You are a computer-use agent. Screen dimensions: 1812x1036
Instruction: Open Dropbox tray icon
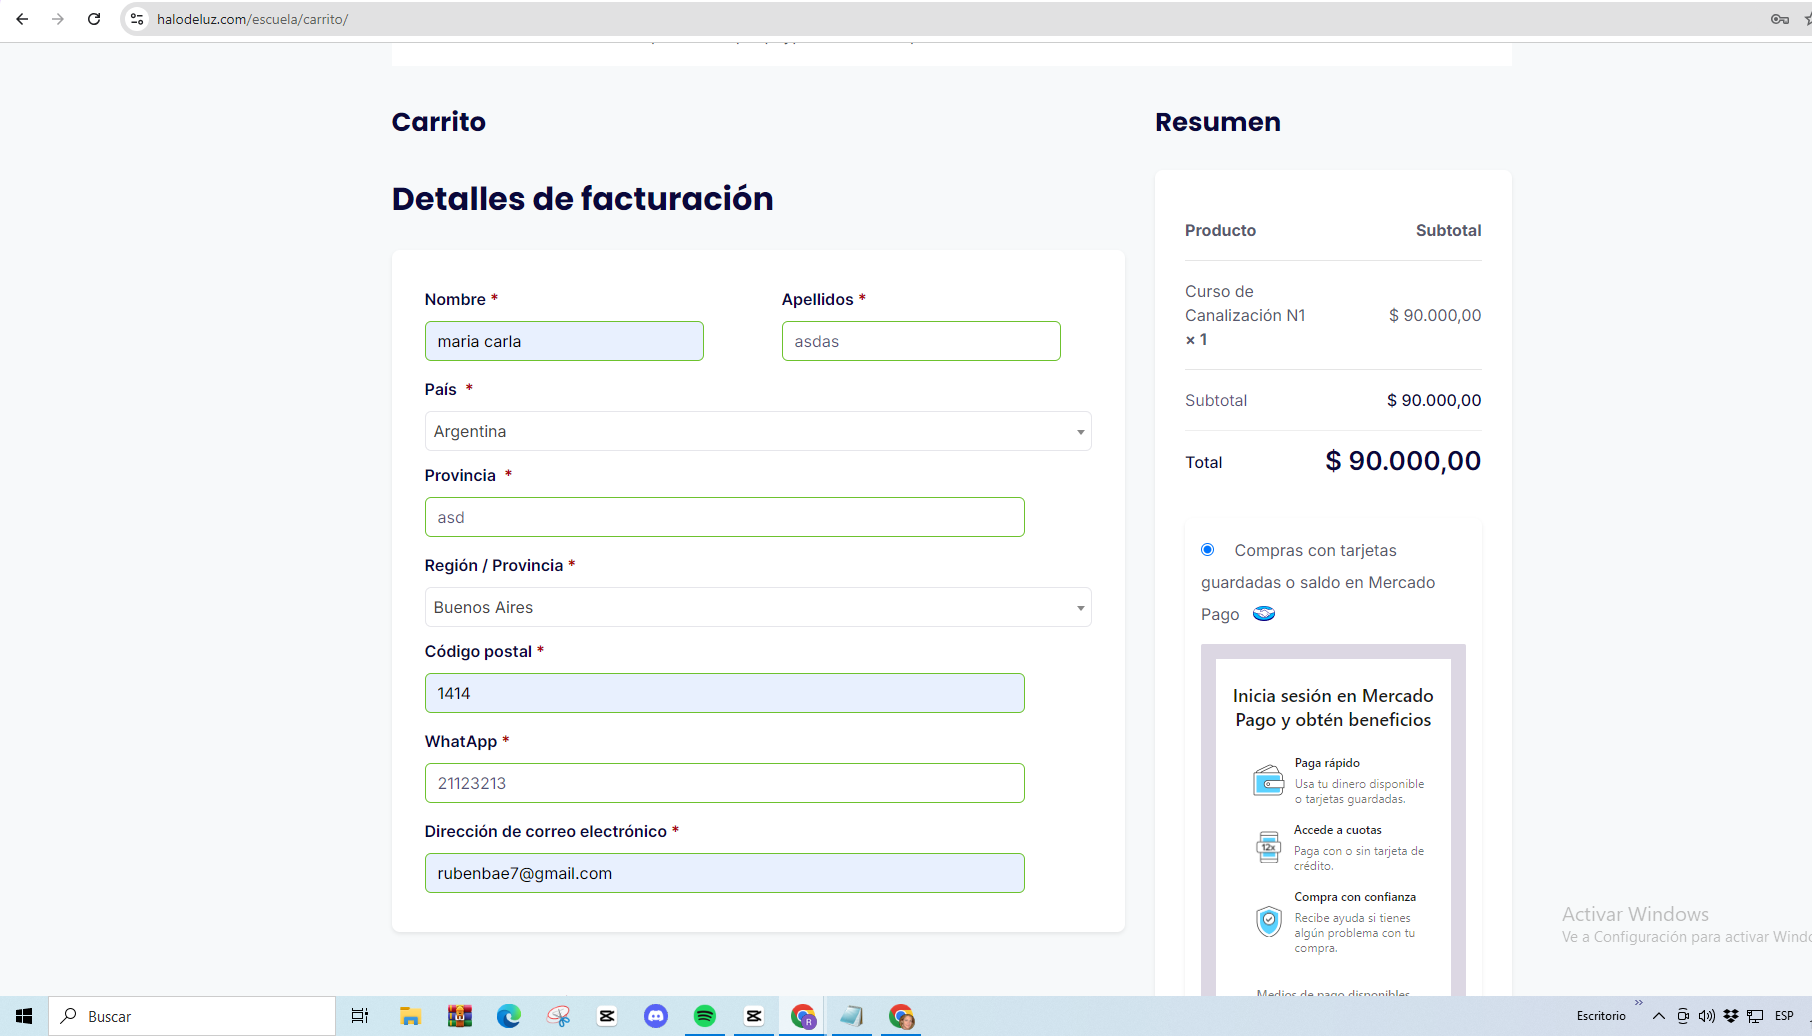coord(1730,1016)
